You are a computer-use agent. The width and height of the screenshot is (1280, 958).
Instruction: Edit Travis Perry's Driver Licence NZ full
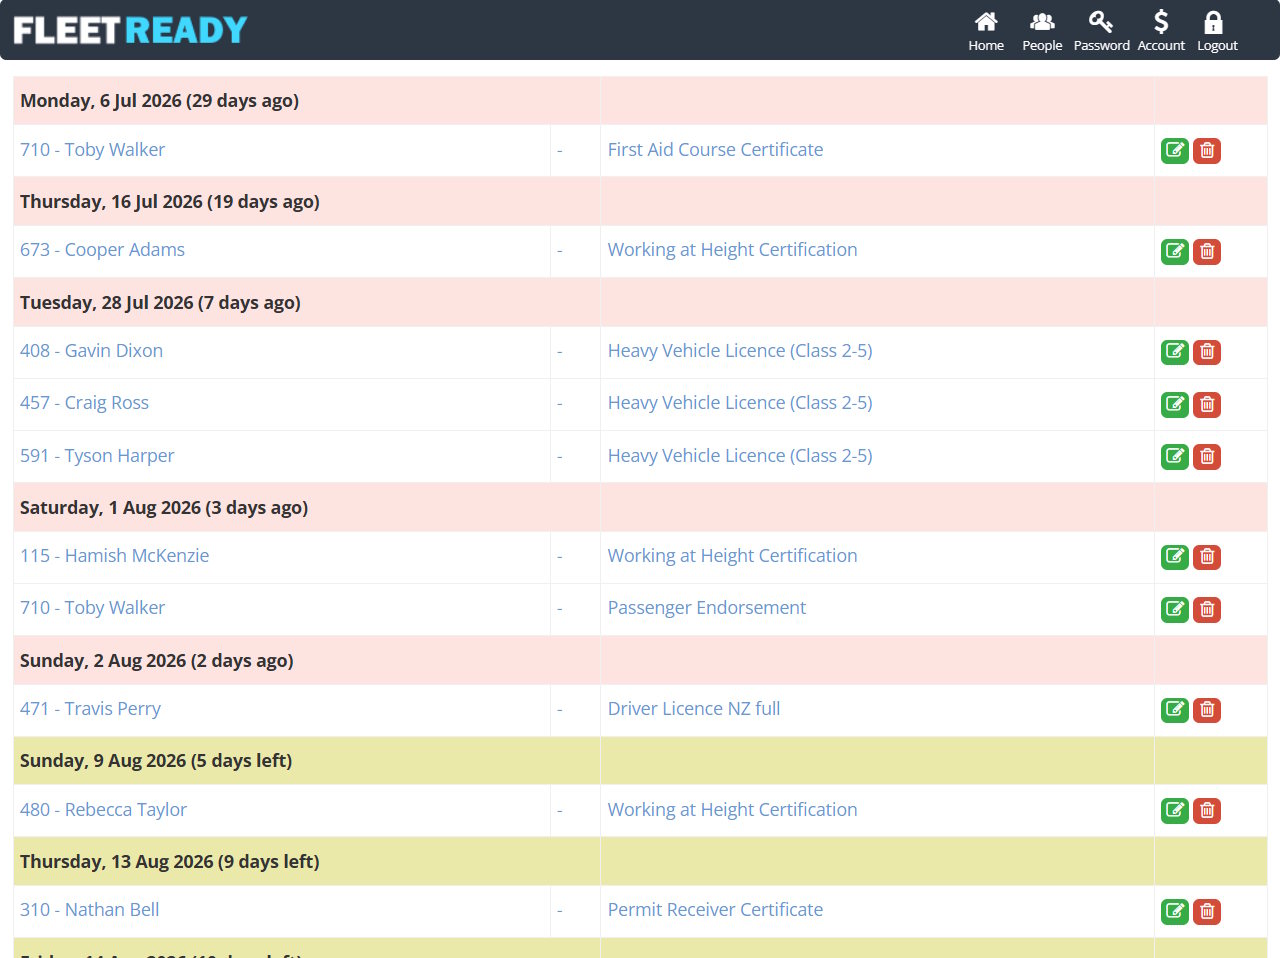(x=1175, y=710)
